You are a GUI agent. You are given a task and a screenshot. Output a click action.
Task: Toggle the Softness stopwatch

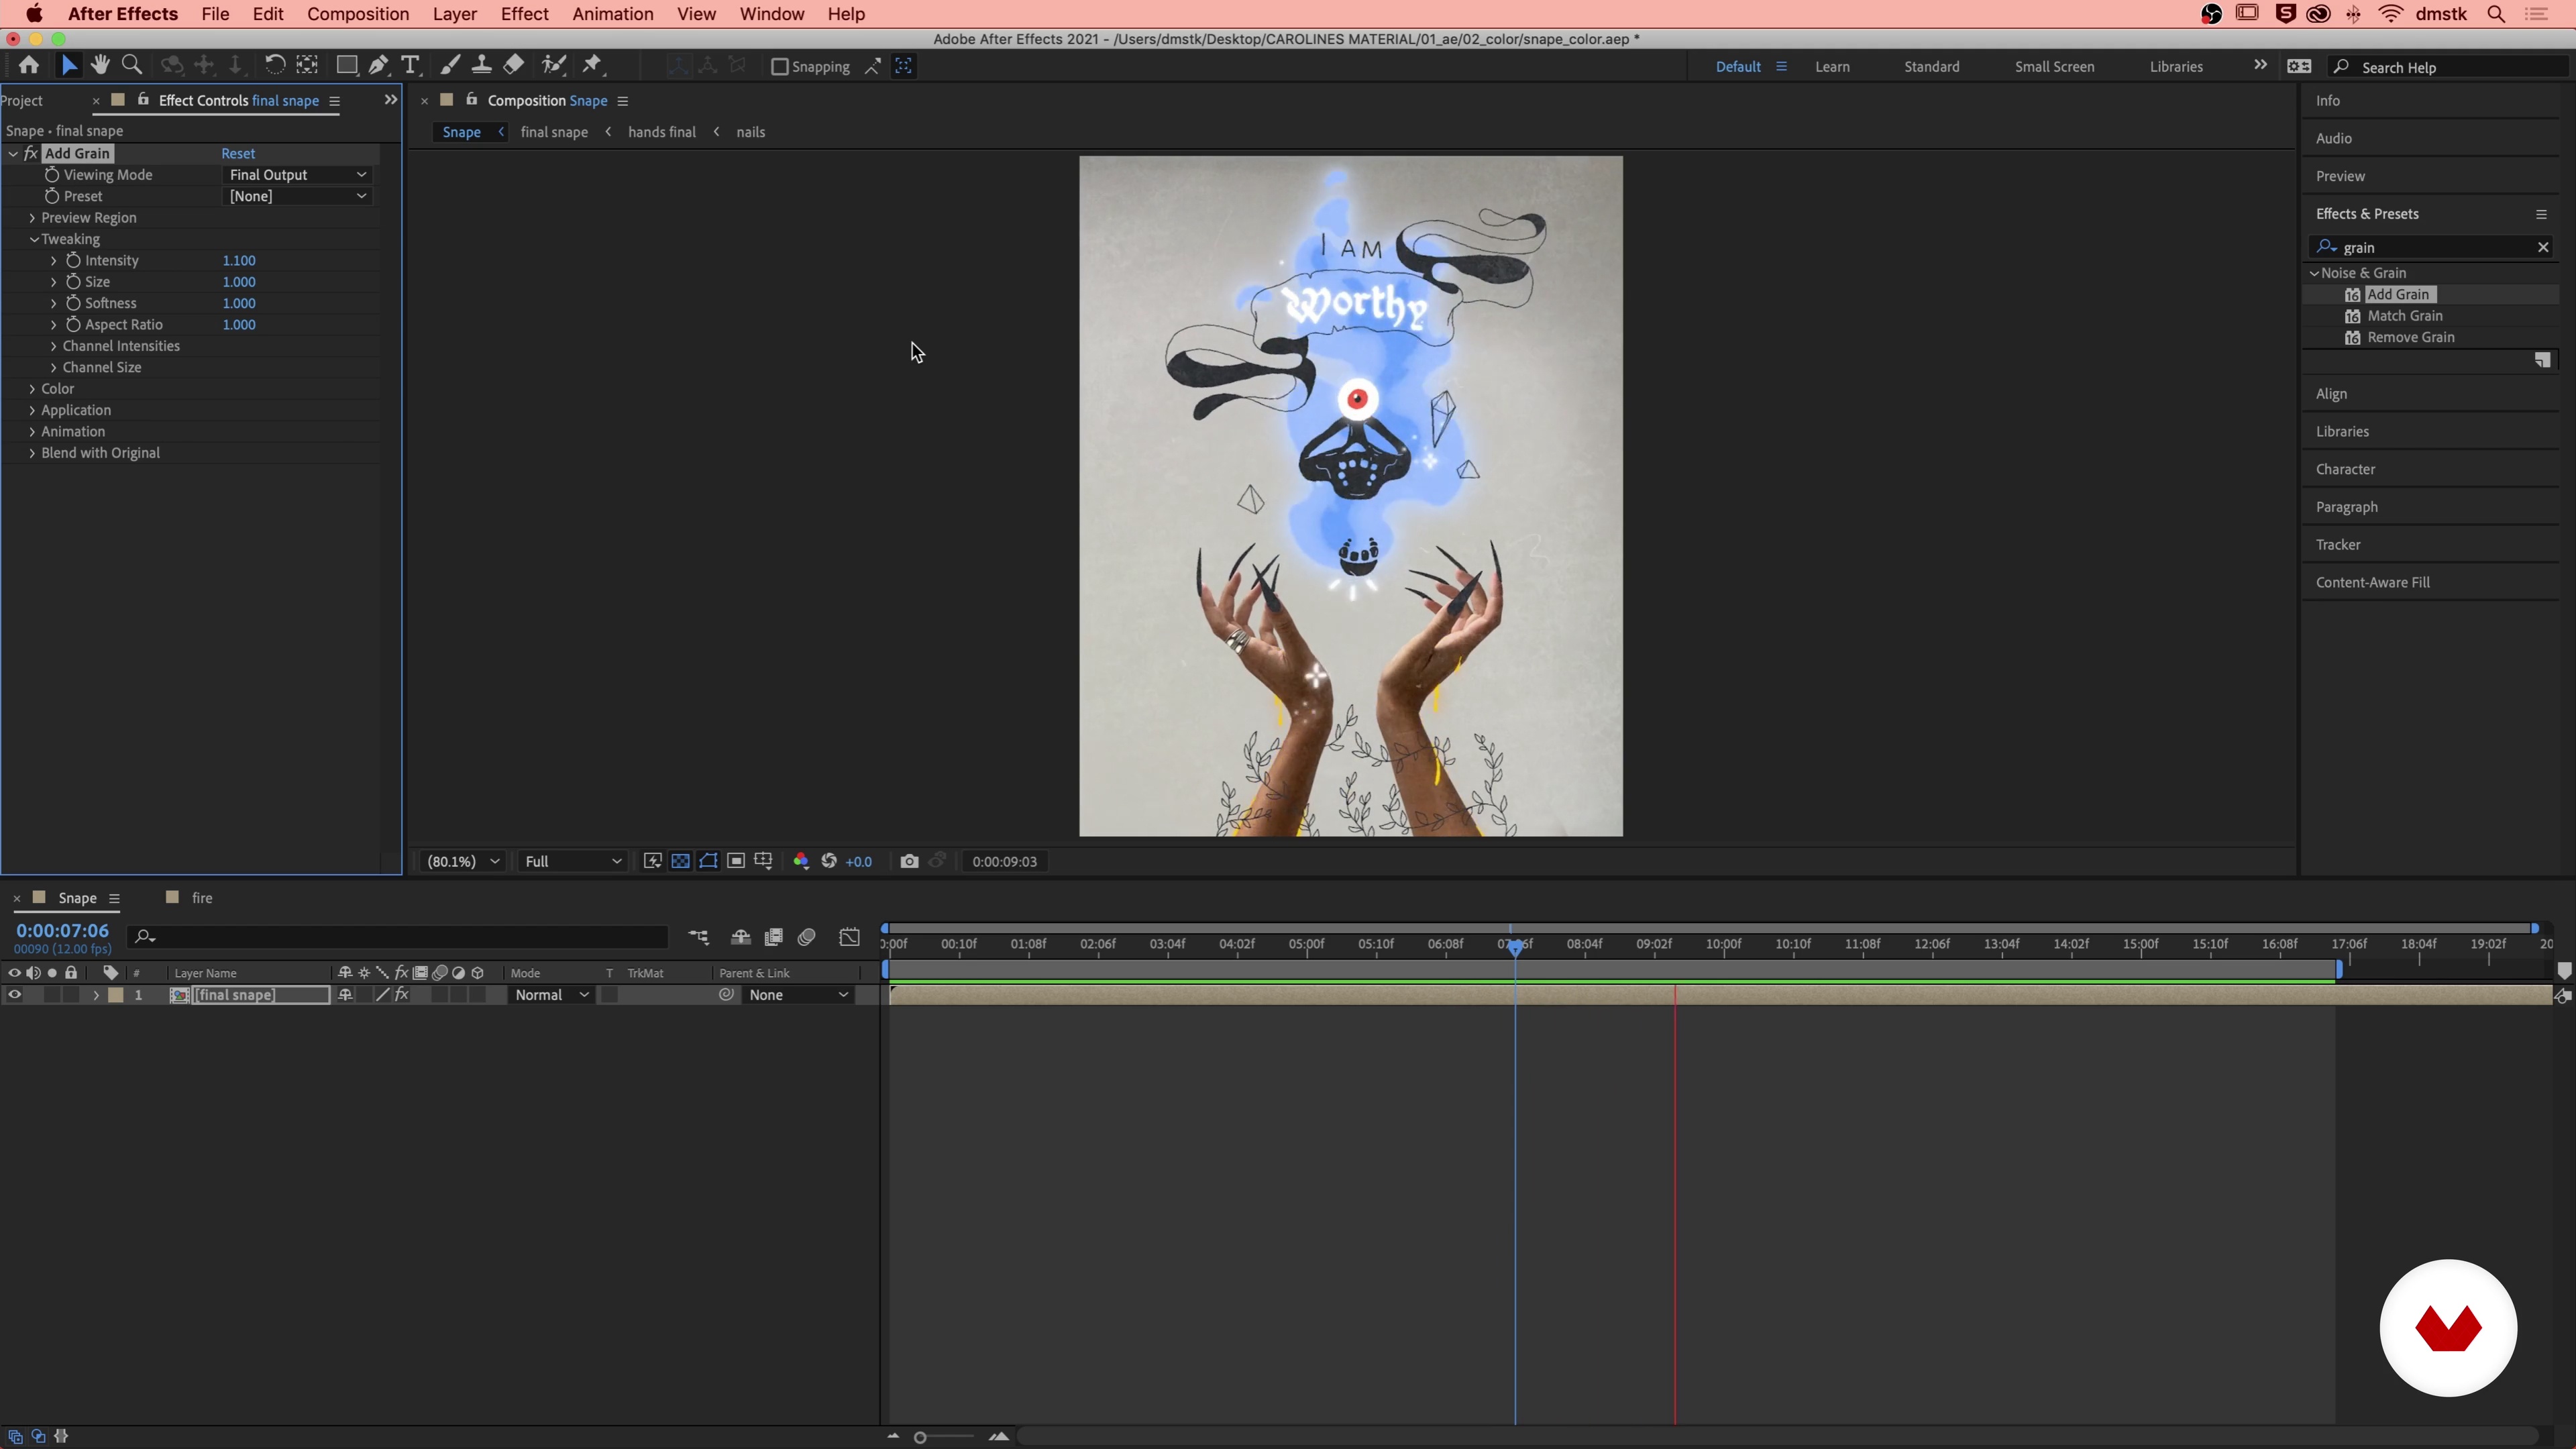click(73, 303)
